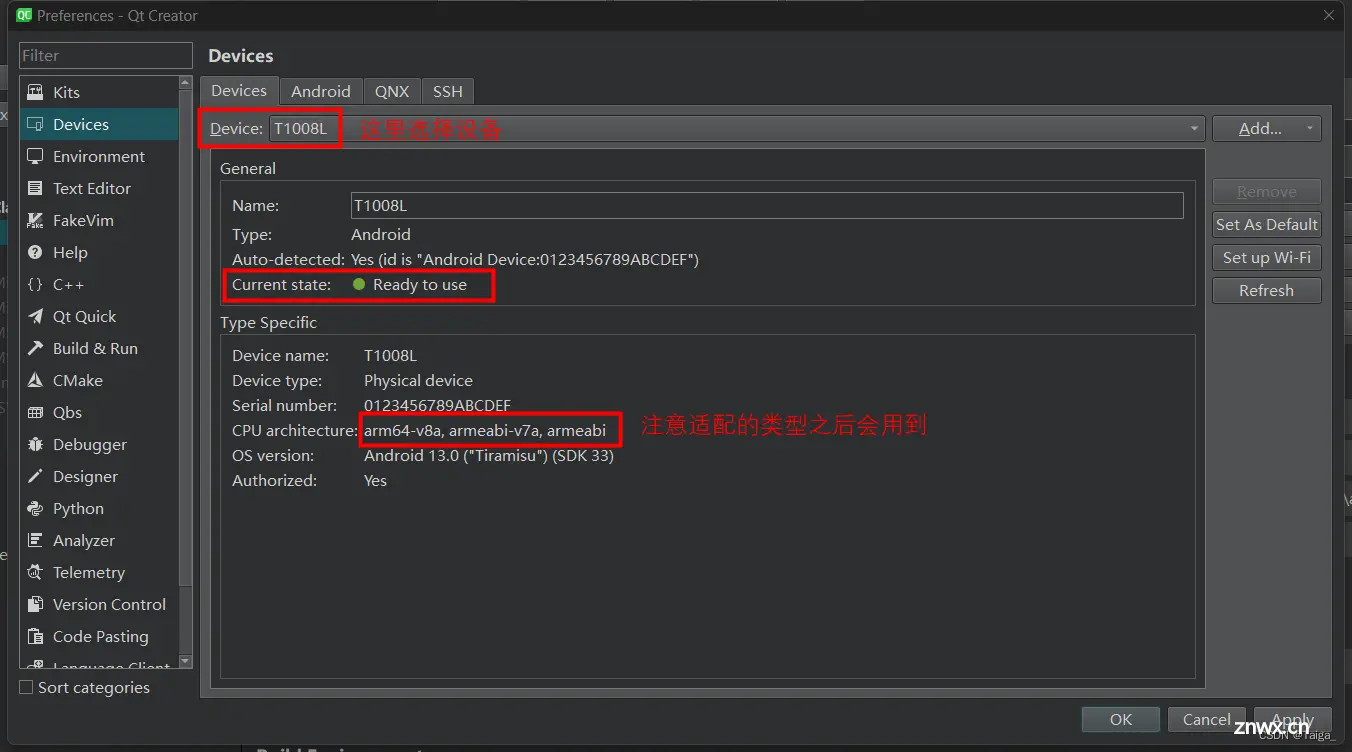Image resolution: width=1352 pixels, height=752 pixels.
Task: Click the Ready to use status text
Action: point(419,285)
